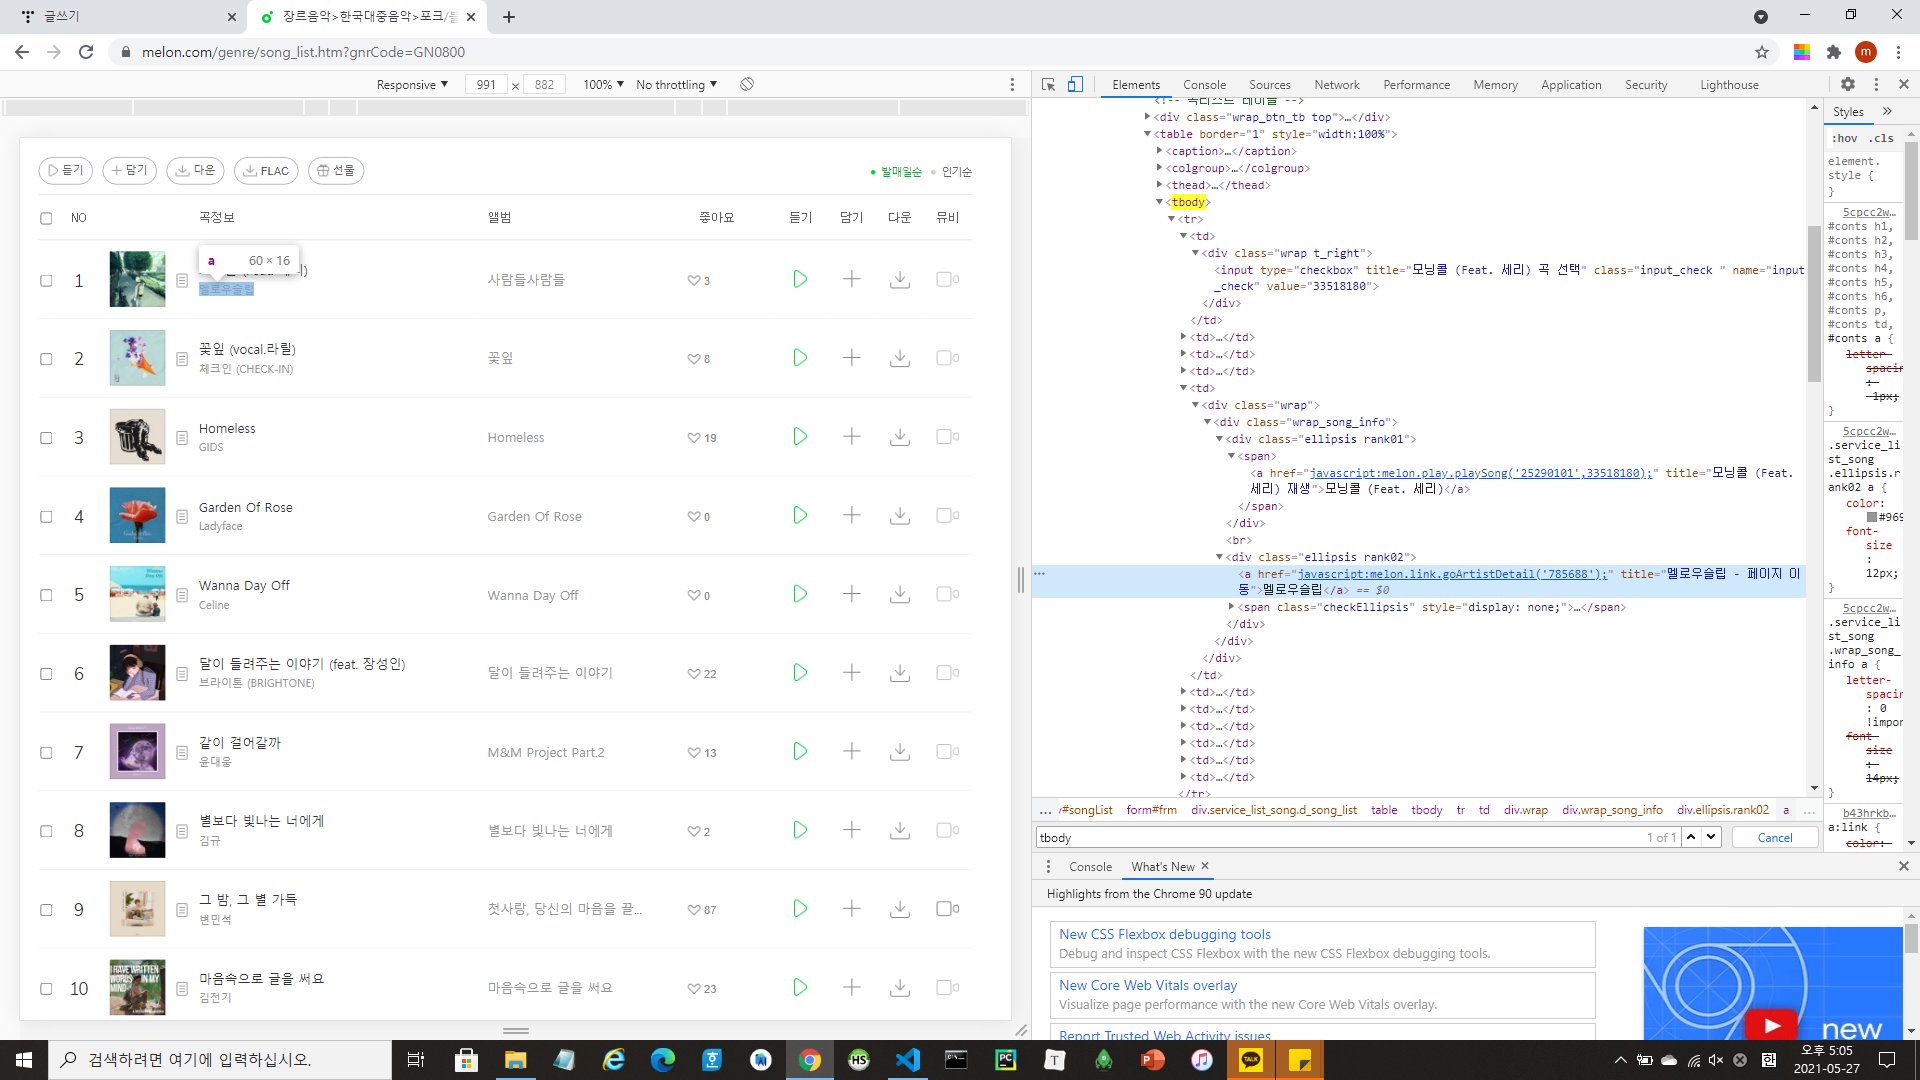The image size is (1920, 1080).
Task: Click the 듣기 listen button above list
Action: click(x=66, y=171)
